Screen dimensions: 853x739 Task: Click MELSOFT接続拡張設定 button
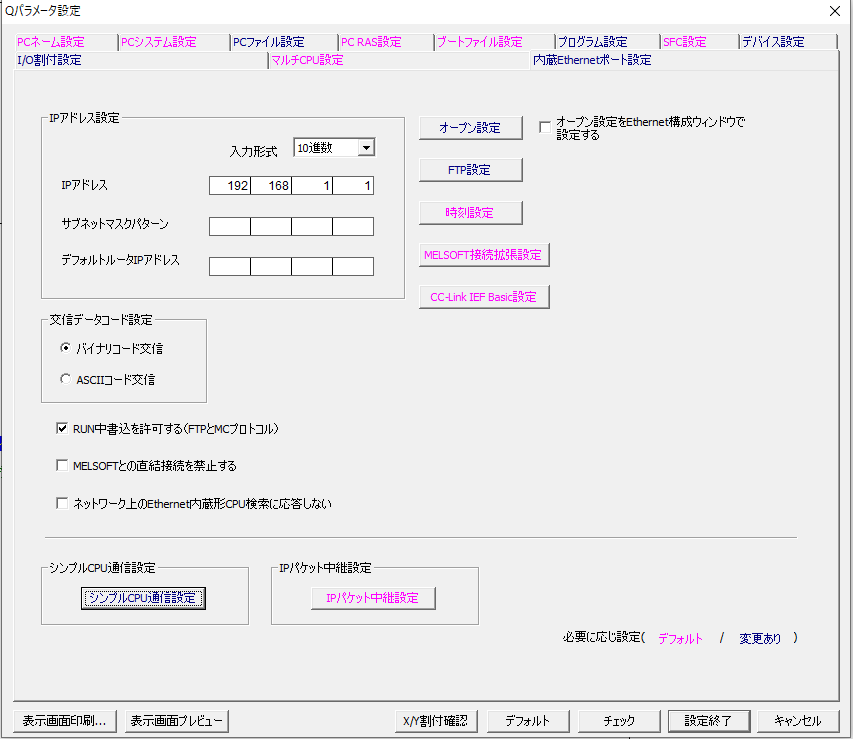pos(484,254)
